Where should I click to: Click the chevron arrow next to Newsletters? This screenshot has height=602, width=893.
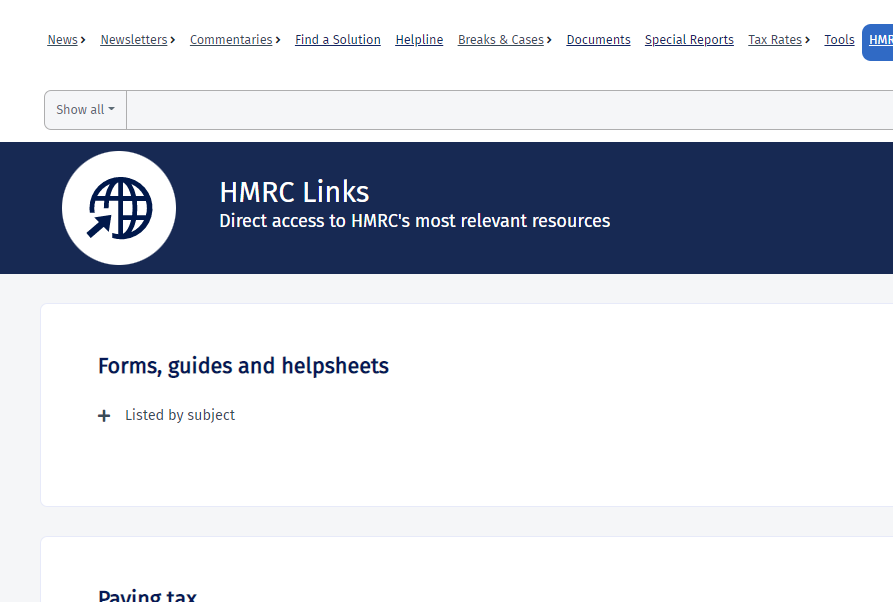[x=173, y=40]
